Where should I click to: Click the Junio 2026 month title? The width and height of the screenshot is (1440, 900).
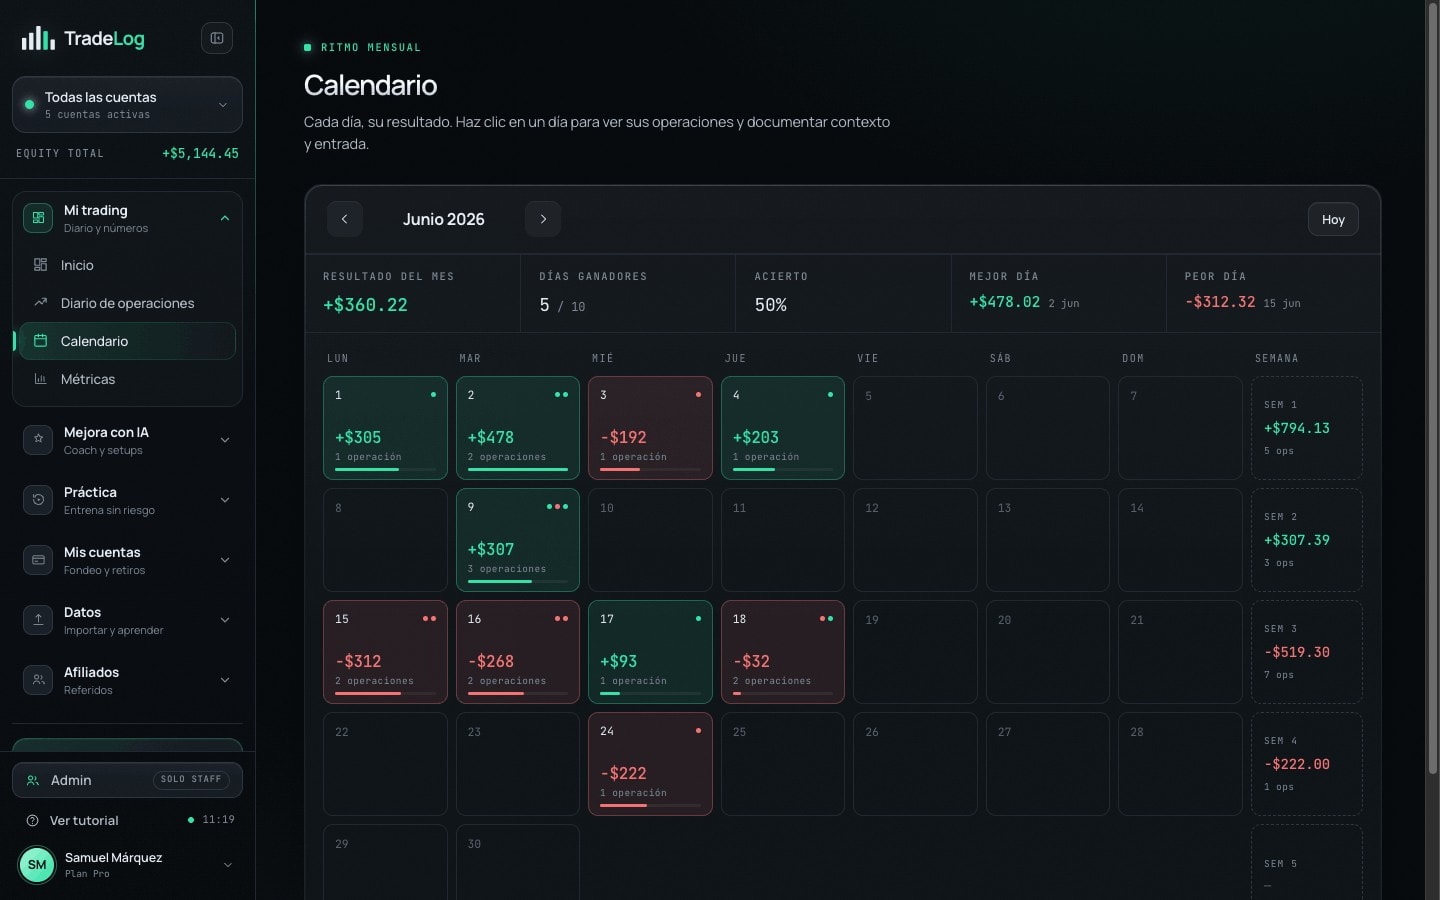coord(443,219)
